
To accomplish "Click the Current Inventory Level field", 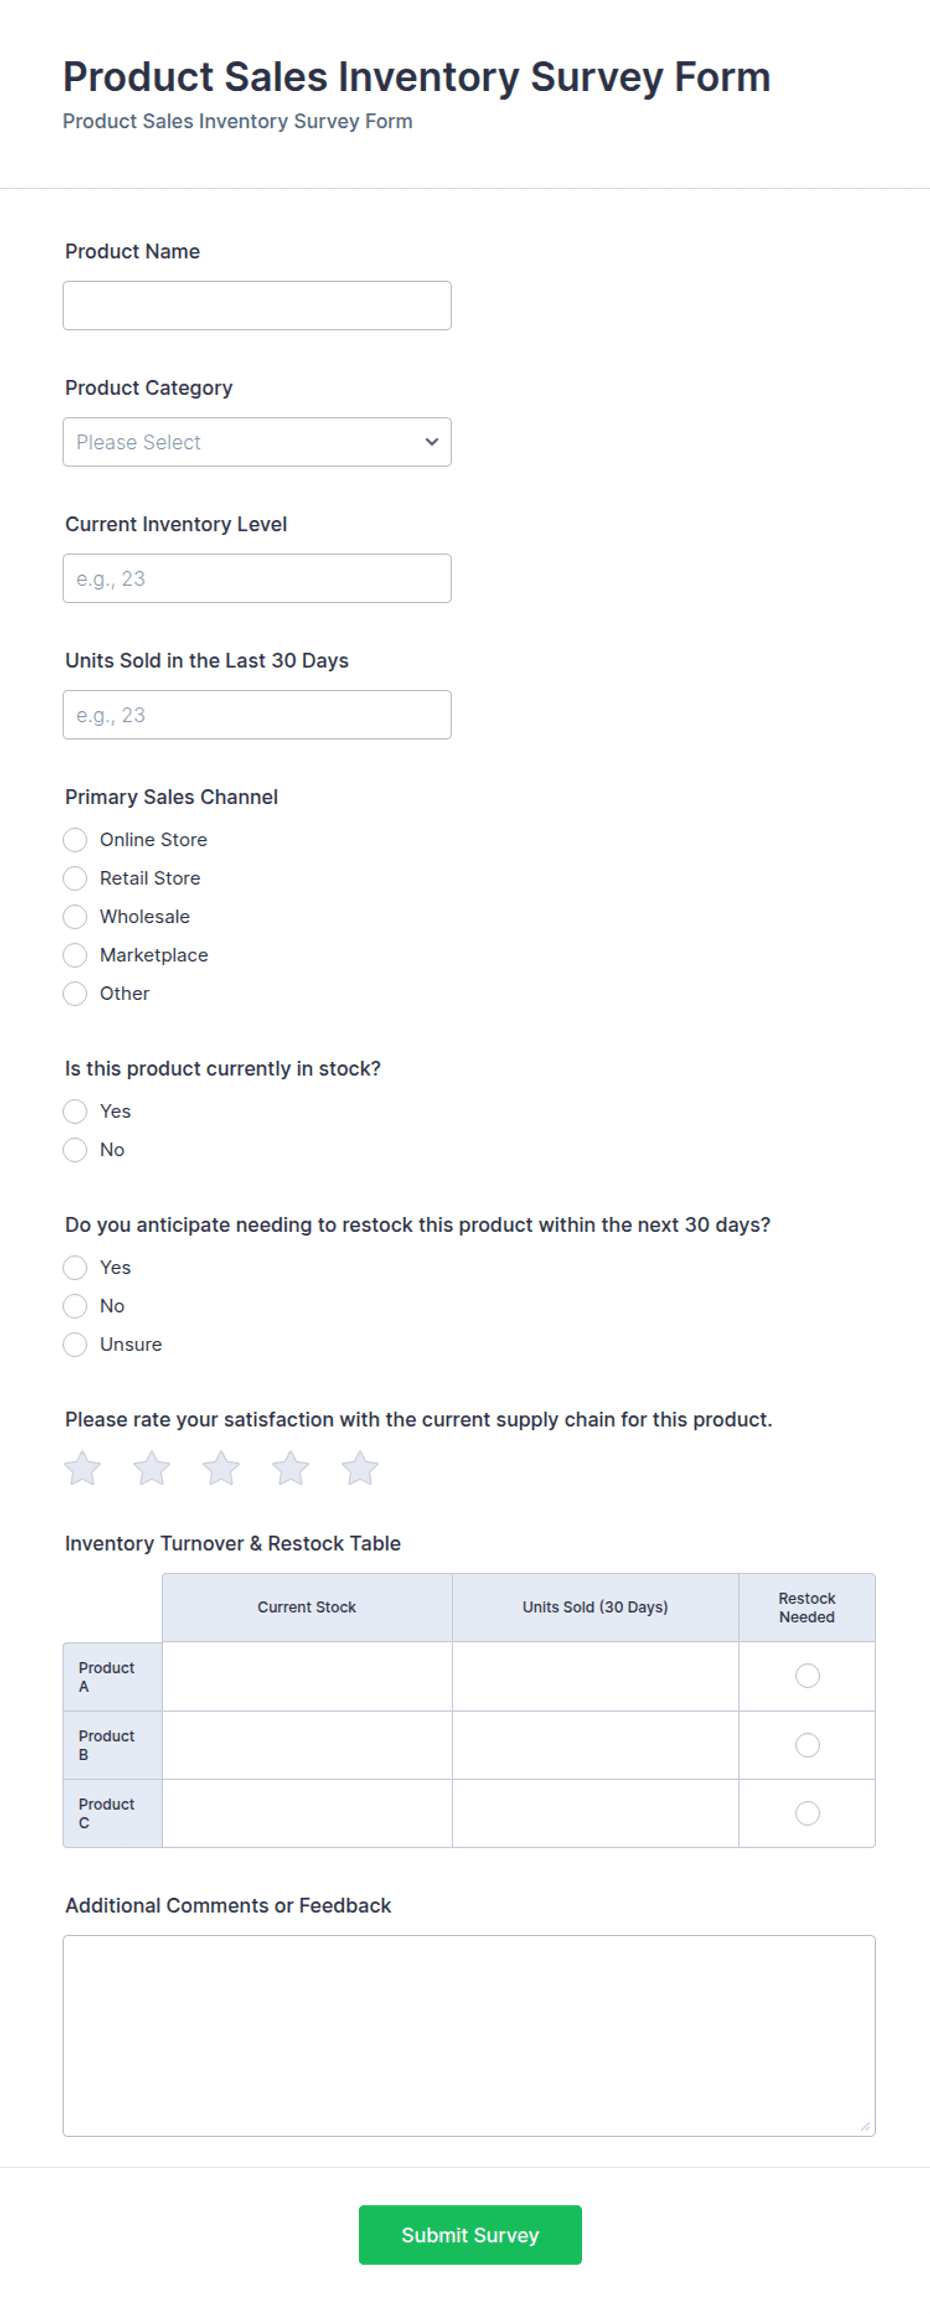I will tap(257, 579).
